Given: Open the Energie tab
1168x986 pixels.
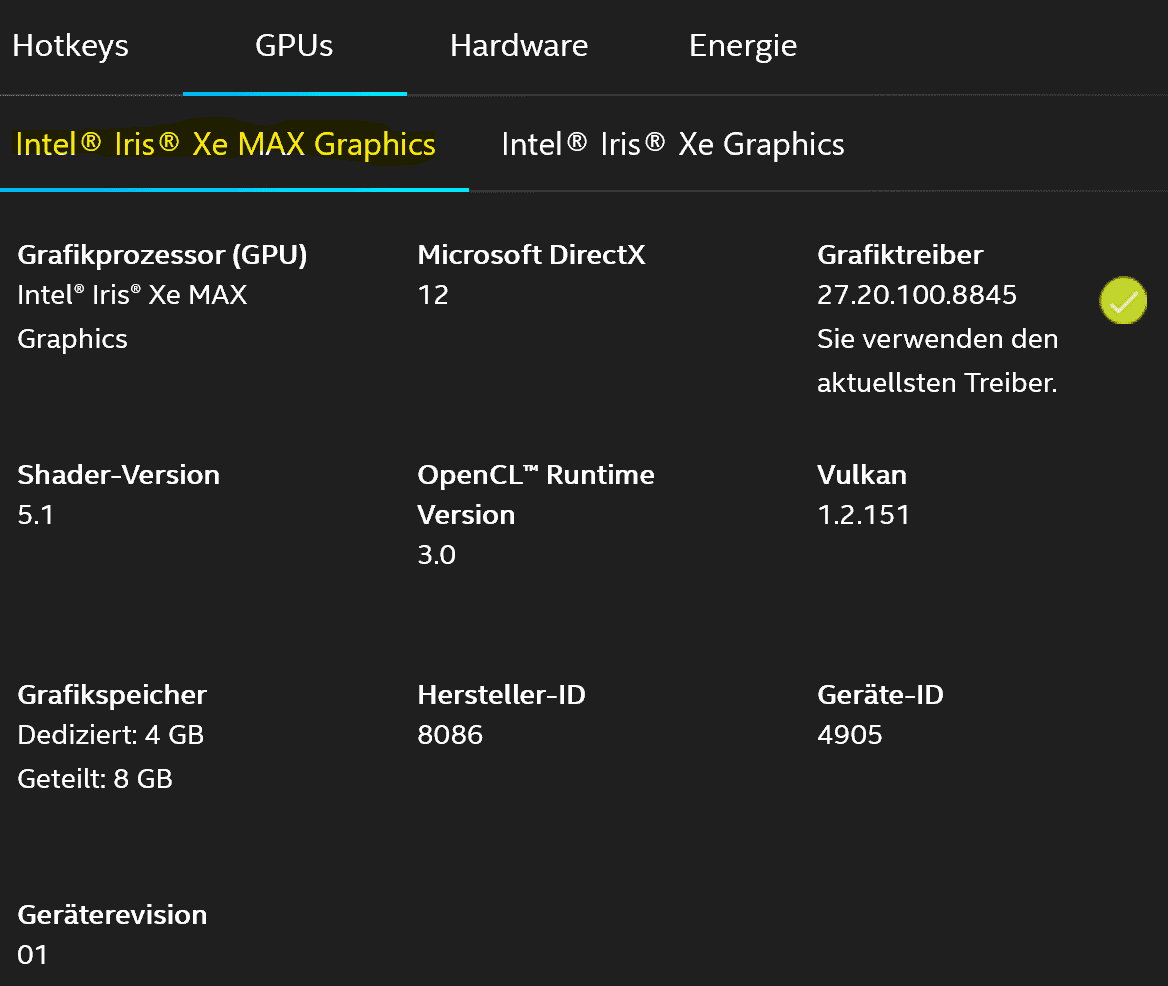Looking at the screenshot, I should tap(743, 46).
